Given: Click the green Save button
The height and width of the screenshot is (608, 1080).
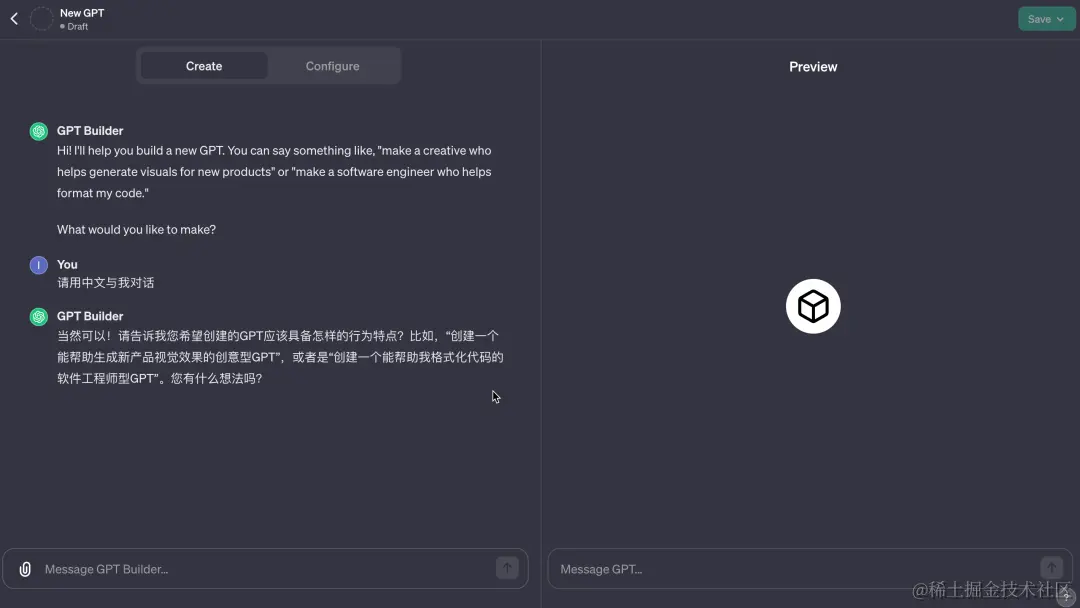Looking at the screenshot, I should pyautogui.click(x=1040, y=18).
